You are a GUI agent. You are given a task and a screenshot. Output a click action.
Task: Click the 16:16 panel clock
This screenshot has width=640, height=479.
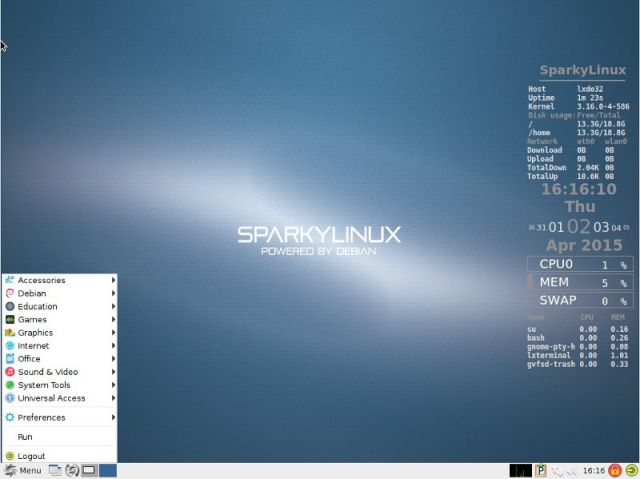click(x=593, y=471)
